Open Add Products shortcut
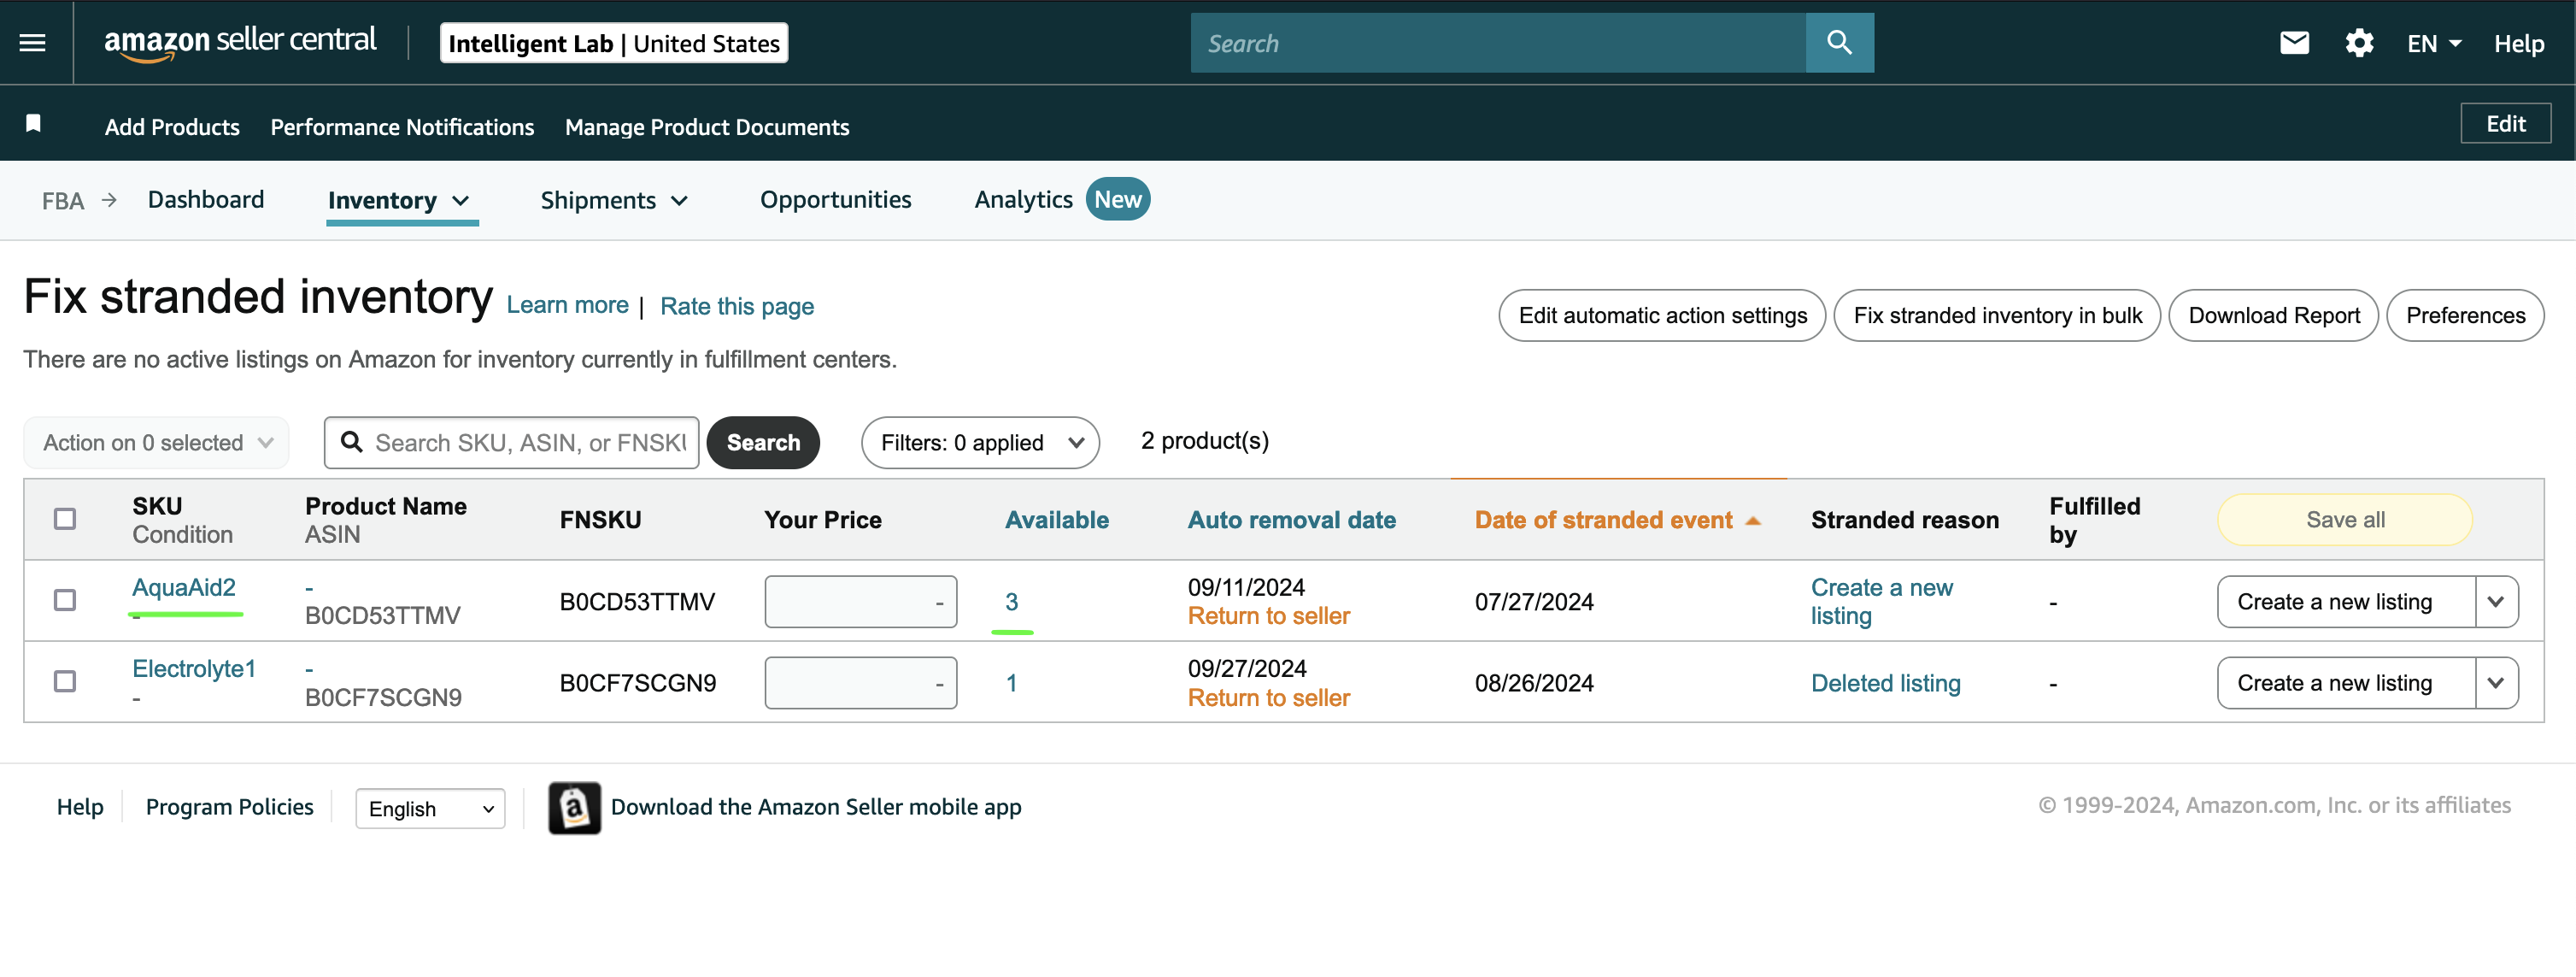Screen dimensions: 2576x977 [172, 127]
